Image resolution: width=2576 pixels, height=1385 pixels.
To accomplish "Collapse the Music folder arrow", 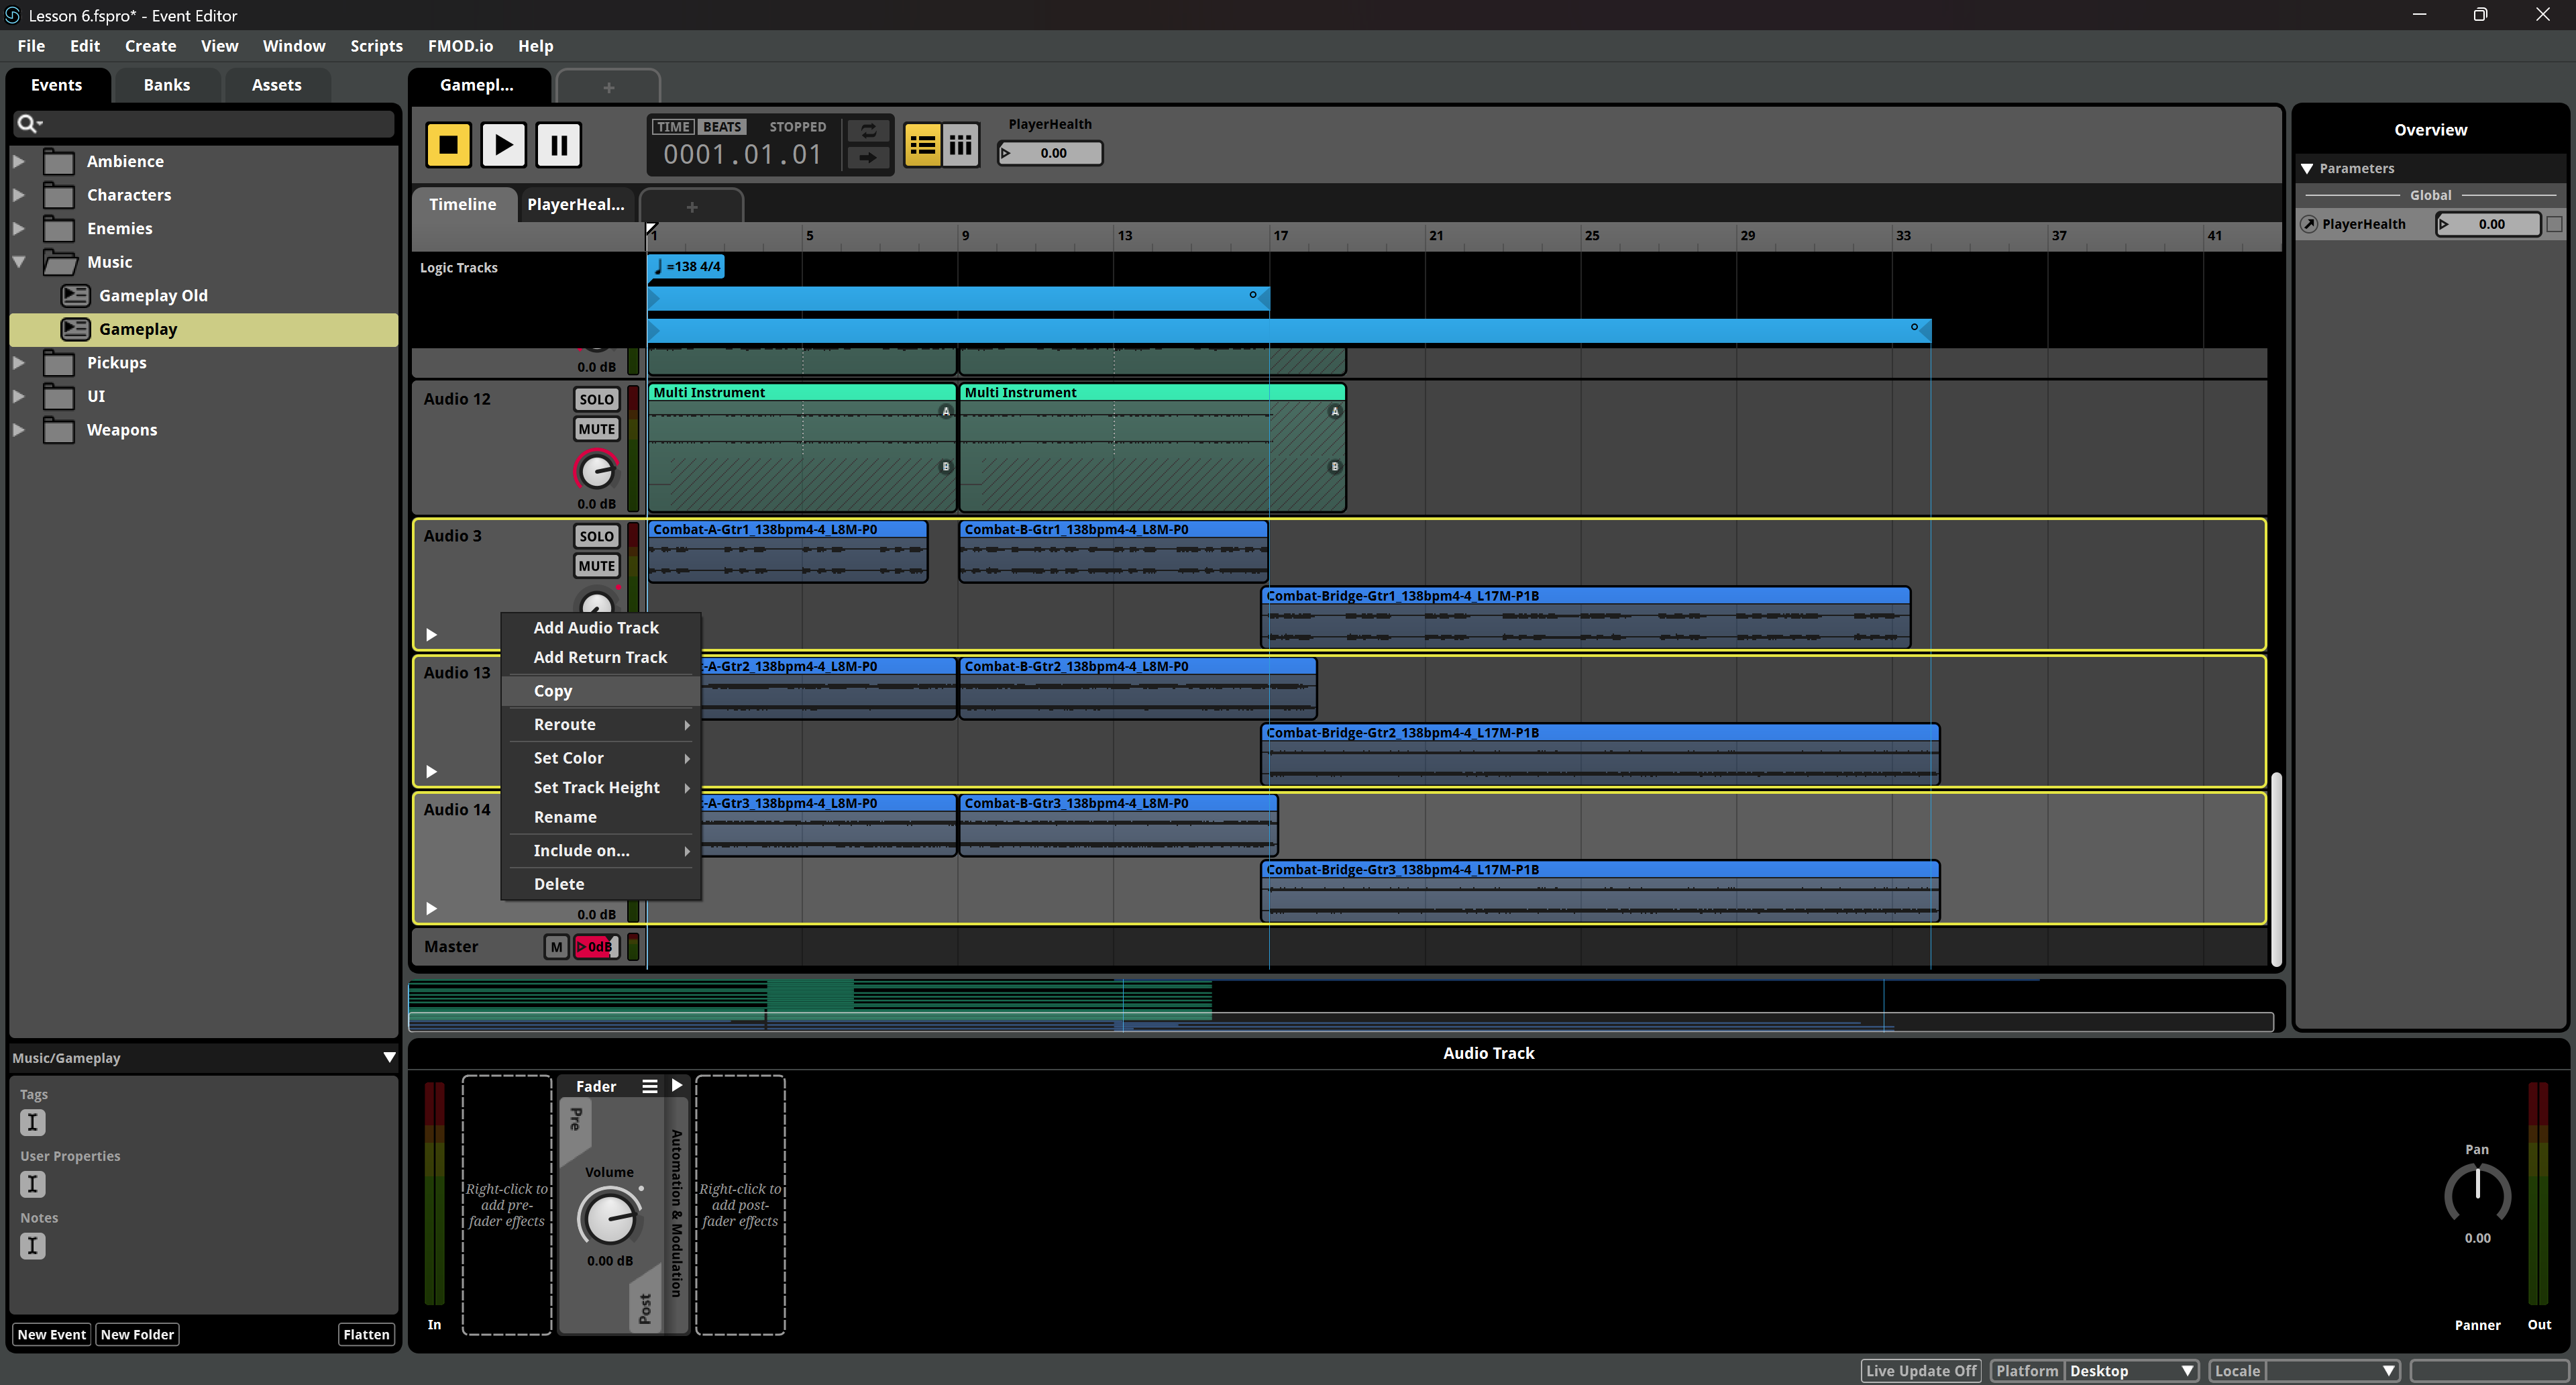I will click(x=19, y=262).
